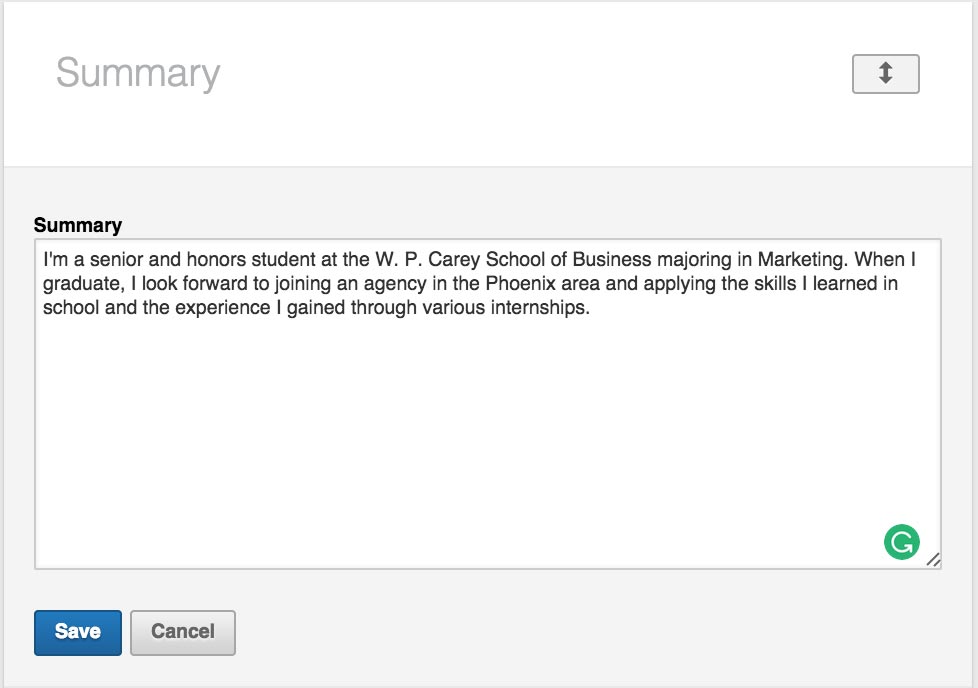Select the section reorder control at top right

click(x=884, y=73)
